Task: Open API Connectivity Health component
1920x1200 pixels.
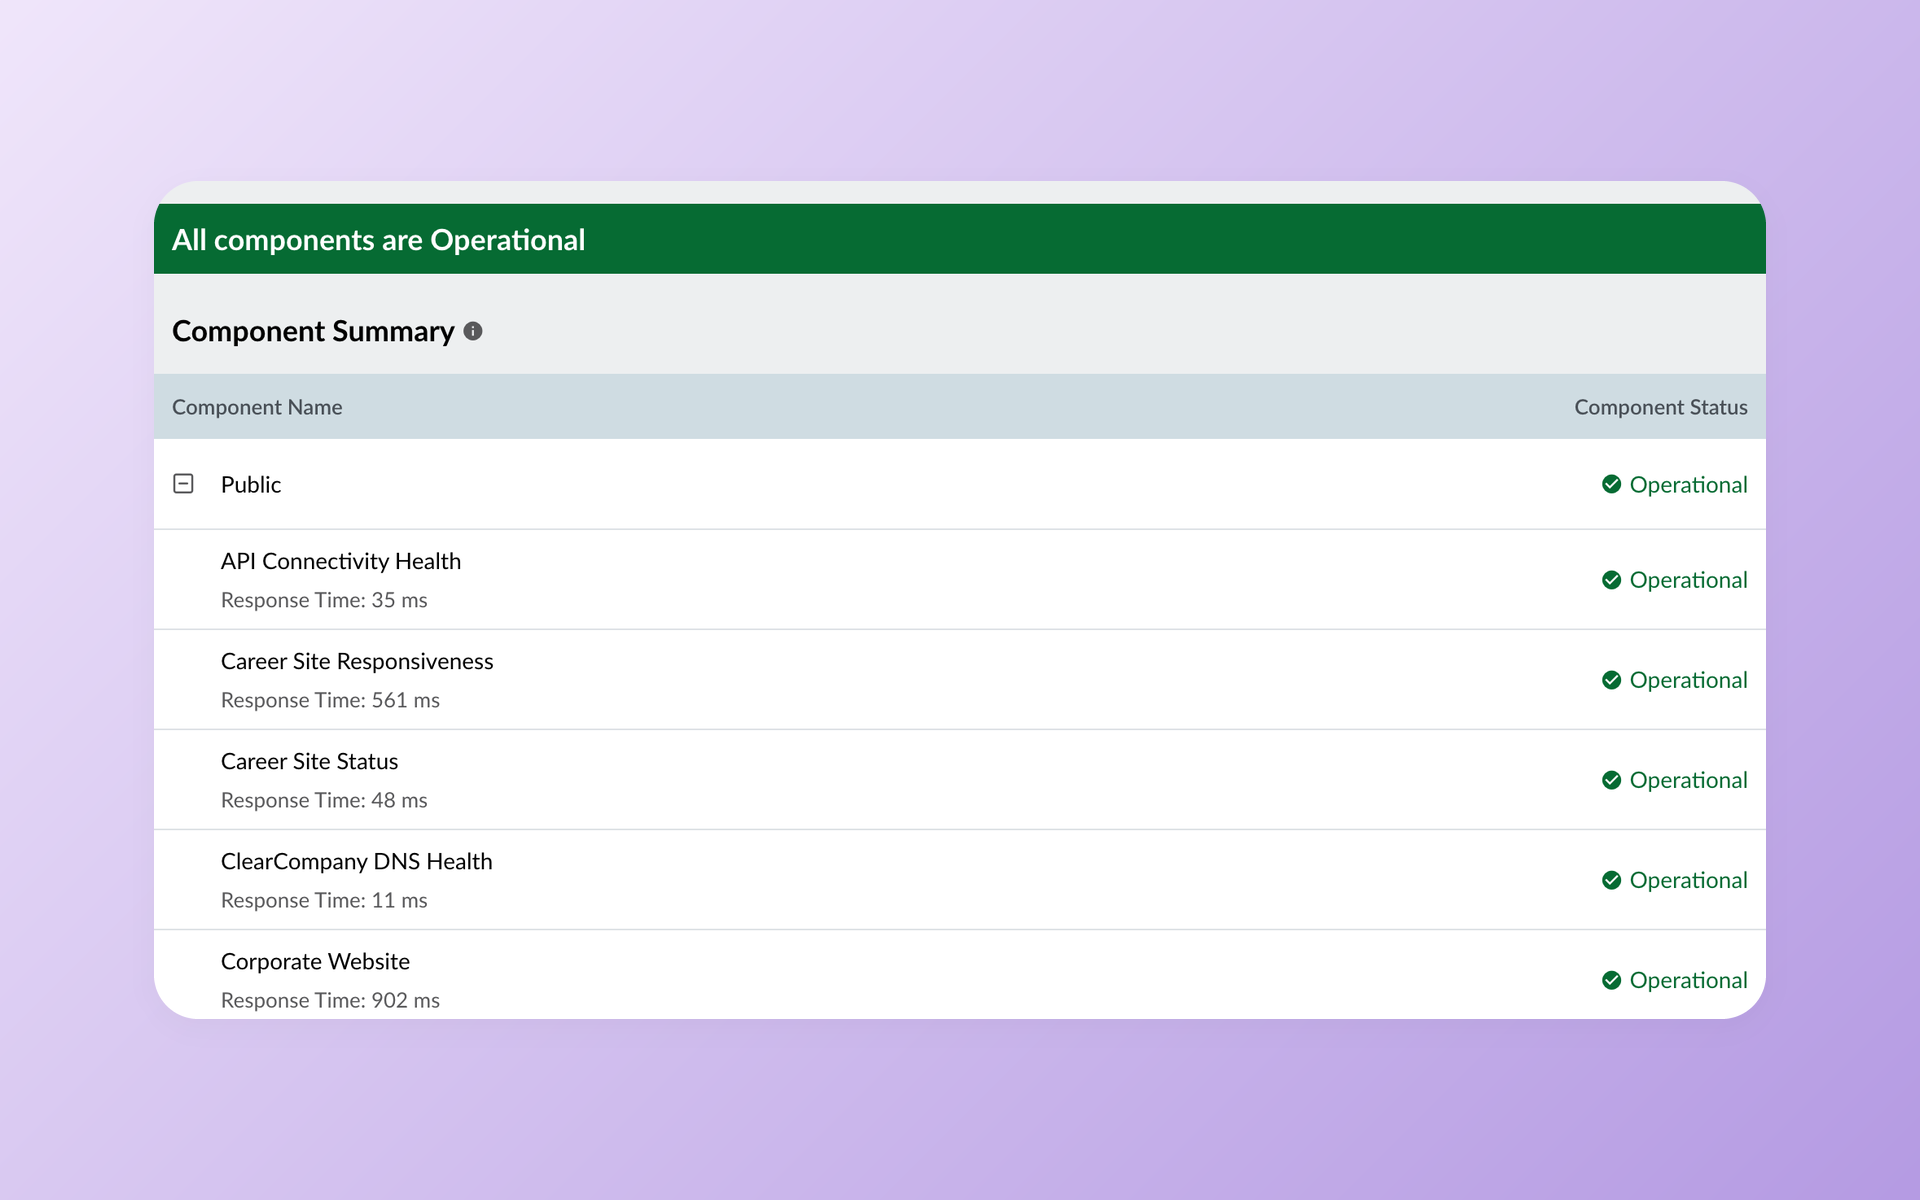Action: tap(341, 561)
